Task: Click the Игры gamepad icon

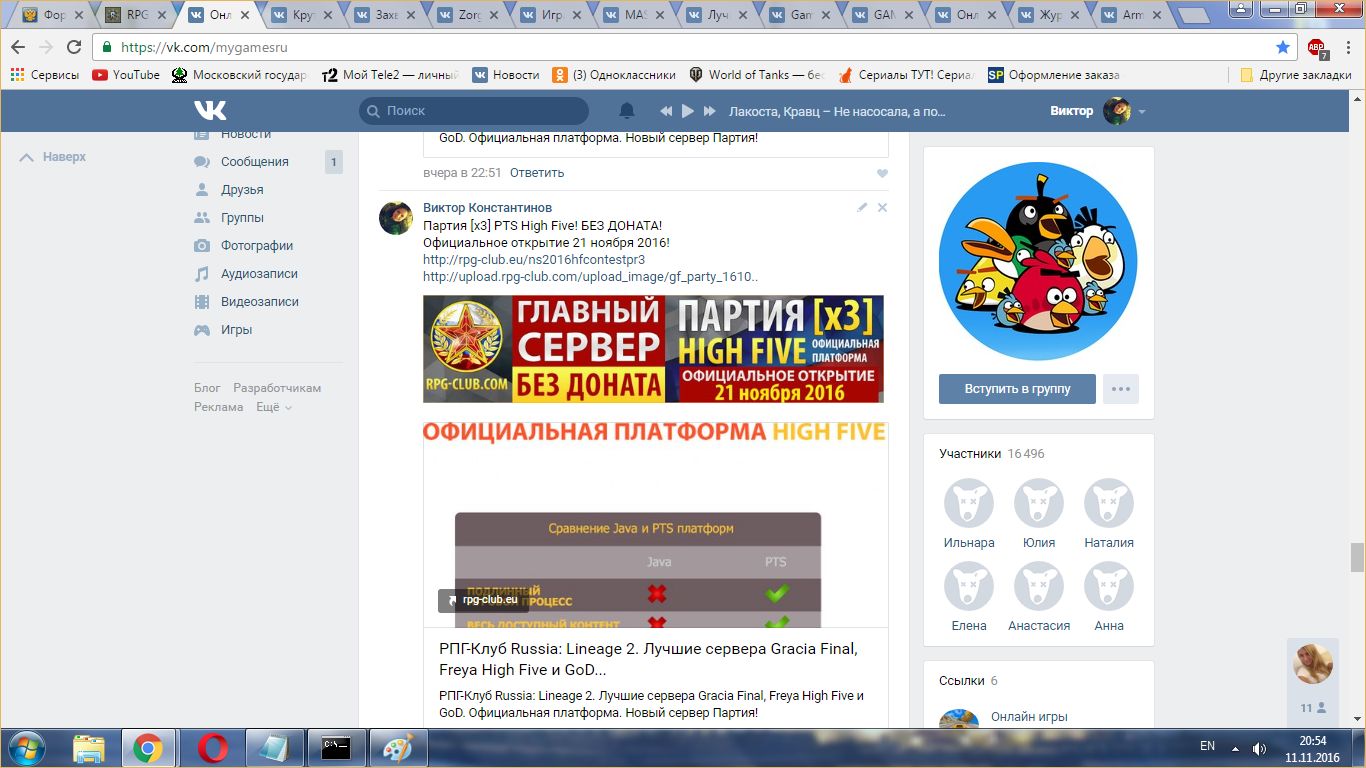Action: click(x=202, y=330)
